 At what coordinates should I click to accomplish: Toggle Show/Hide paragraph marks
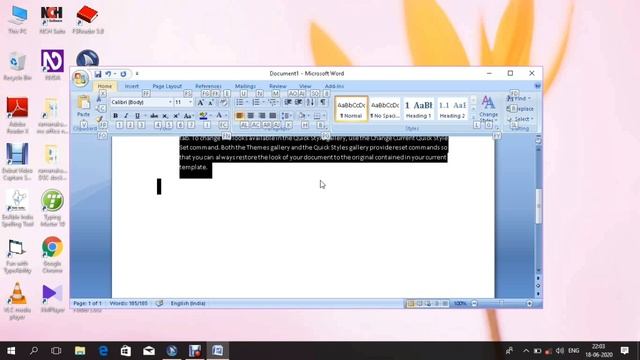coord(323,102)
